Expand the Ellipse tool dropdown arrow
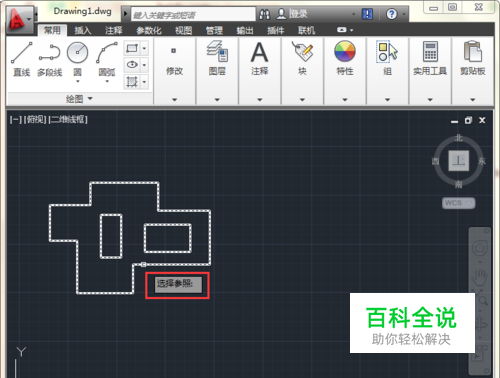500x378 pixels. coord(144,65)
